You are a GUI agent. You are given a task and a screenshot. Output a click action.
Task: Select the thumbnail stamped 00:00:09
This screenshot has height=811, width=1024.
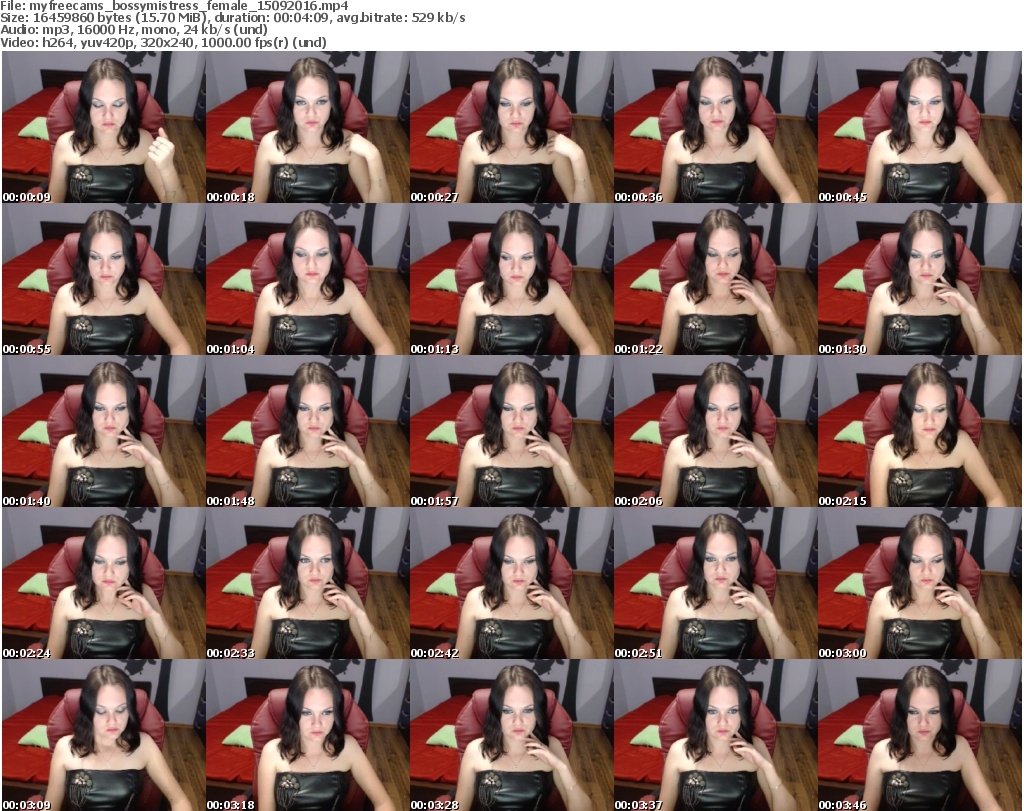[103, 127]
